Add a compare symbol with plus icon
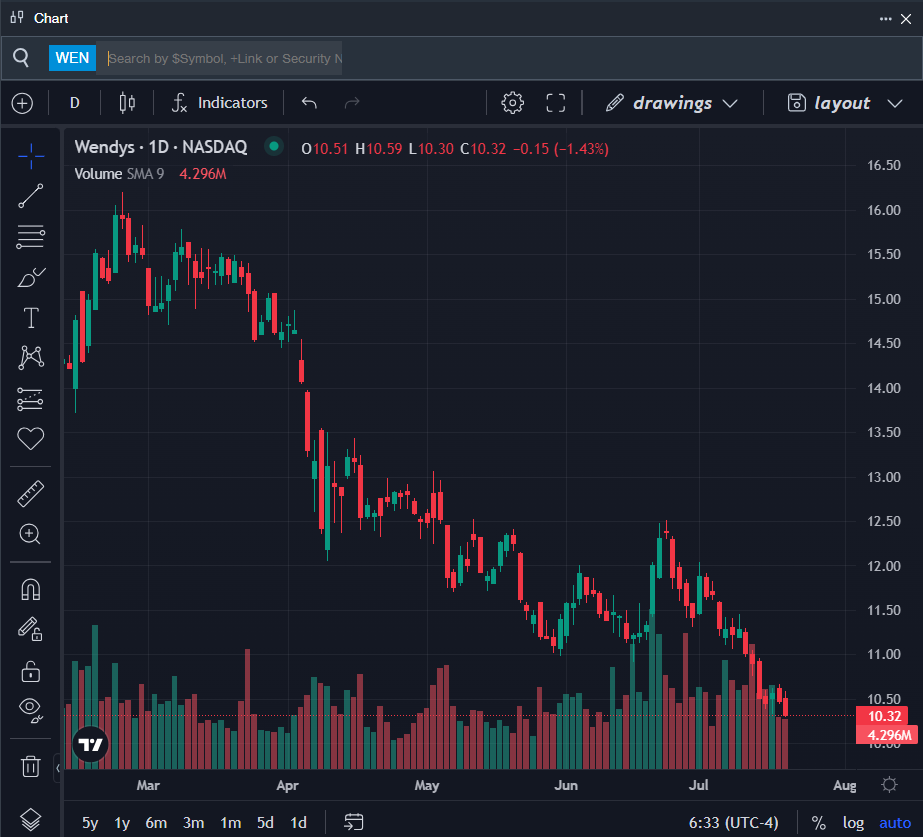This screenshot has width=923, height=837. pos(22,104)
